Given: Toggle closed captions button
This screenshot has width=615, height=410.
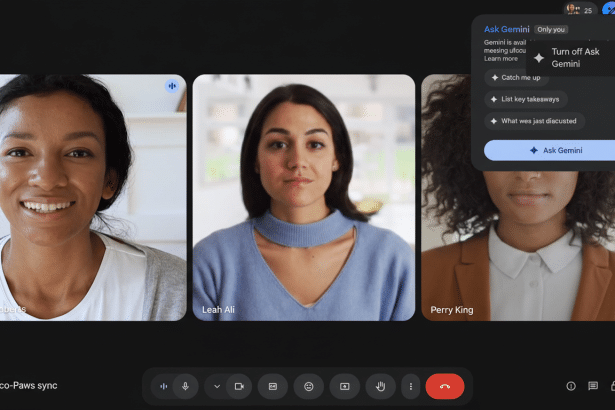Looking at the screenshot, I should tap(273, 386).
